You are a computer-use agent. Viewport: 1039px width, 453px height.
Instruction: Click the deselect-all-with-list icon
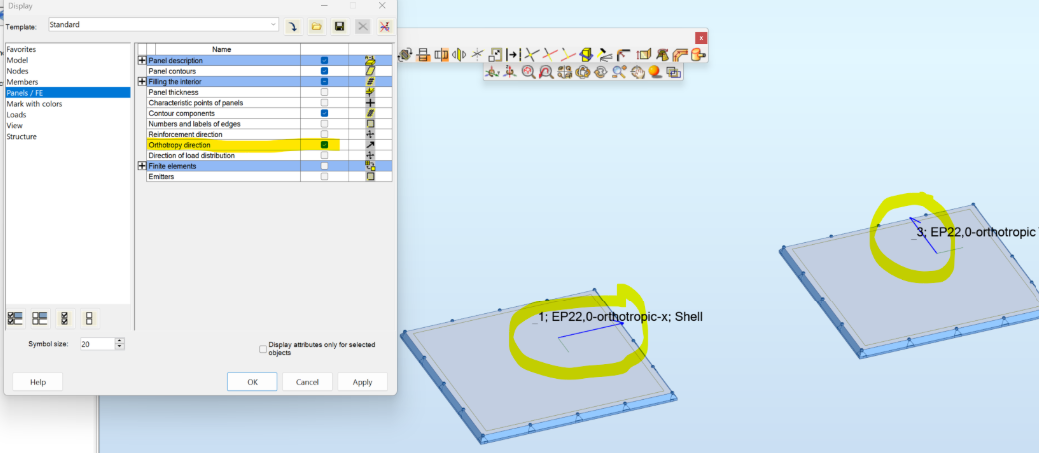[40, 319]
